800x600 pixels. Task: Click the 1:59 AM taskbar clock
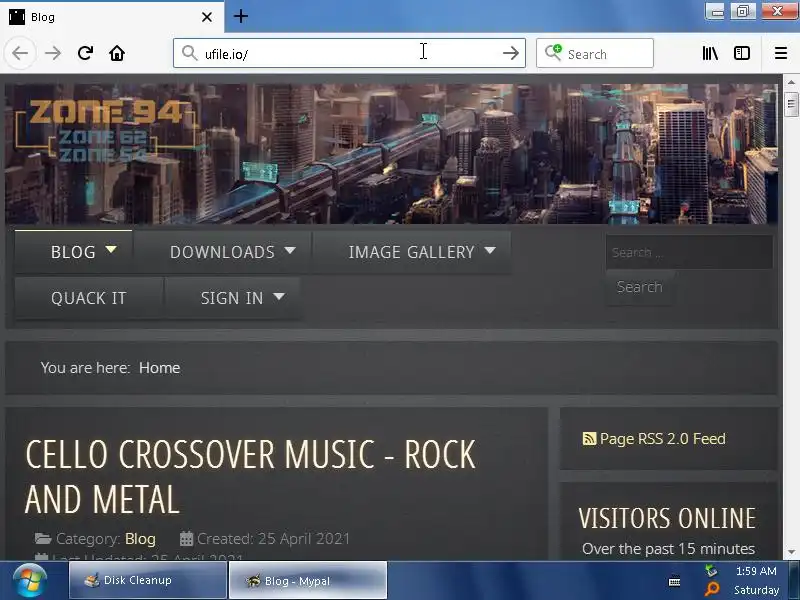point(756,571)
